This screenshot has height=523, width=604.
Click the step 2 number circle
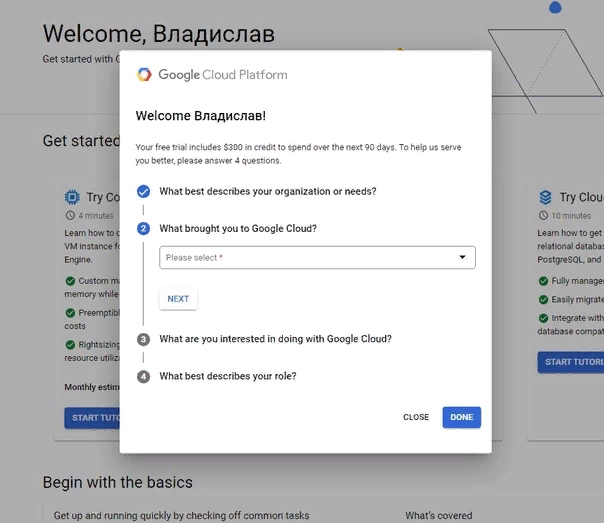143,229
